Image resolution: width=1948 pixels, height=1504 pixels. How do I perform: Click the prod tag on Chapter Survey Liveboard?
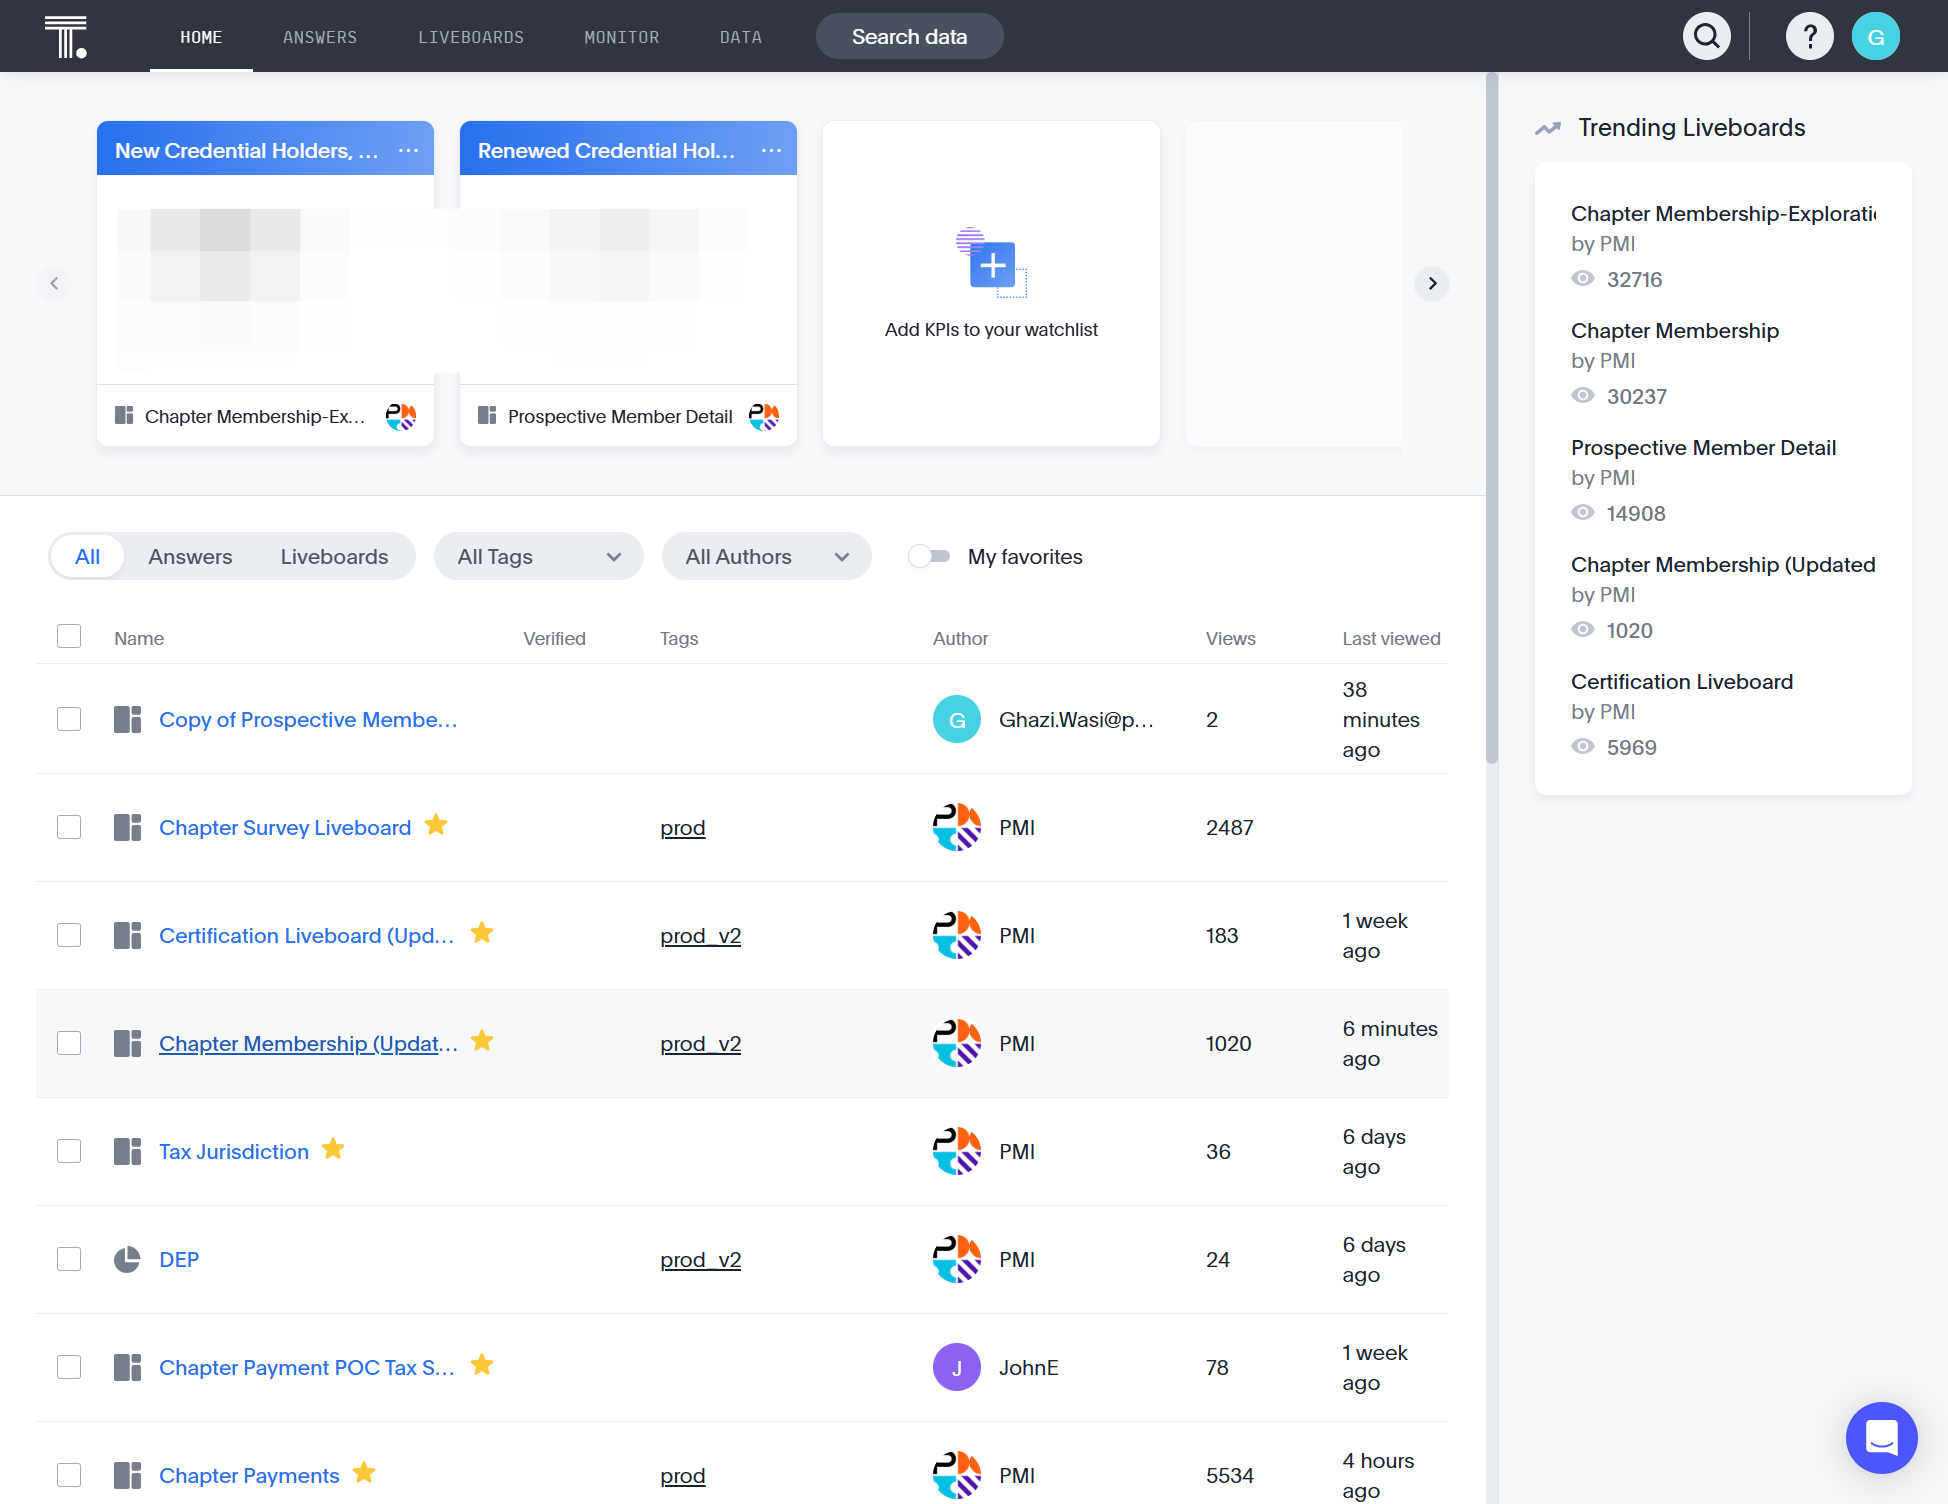(x=683, y=828)
